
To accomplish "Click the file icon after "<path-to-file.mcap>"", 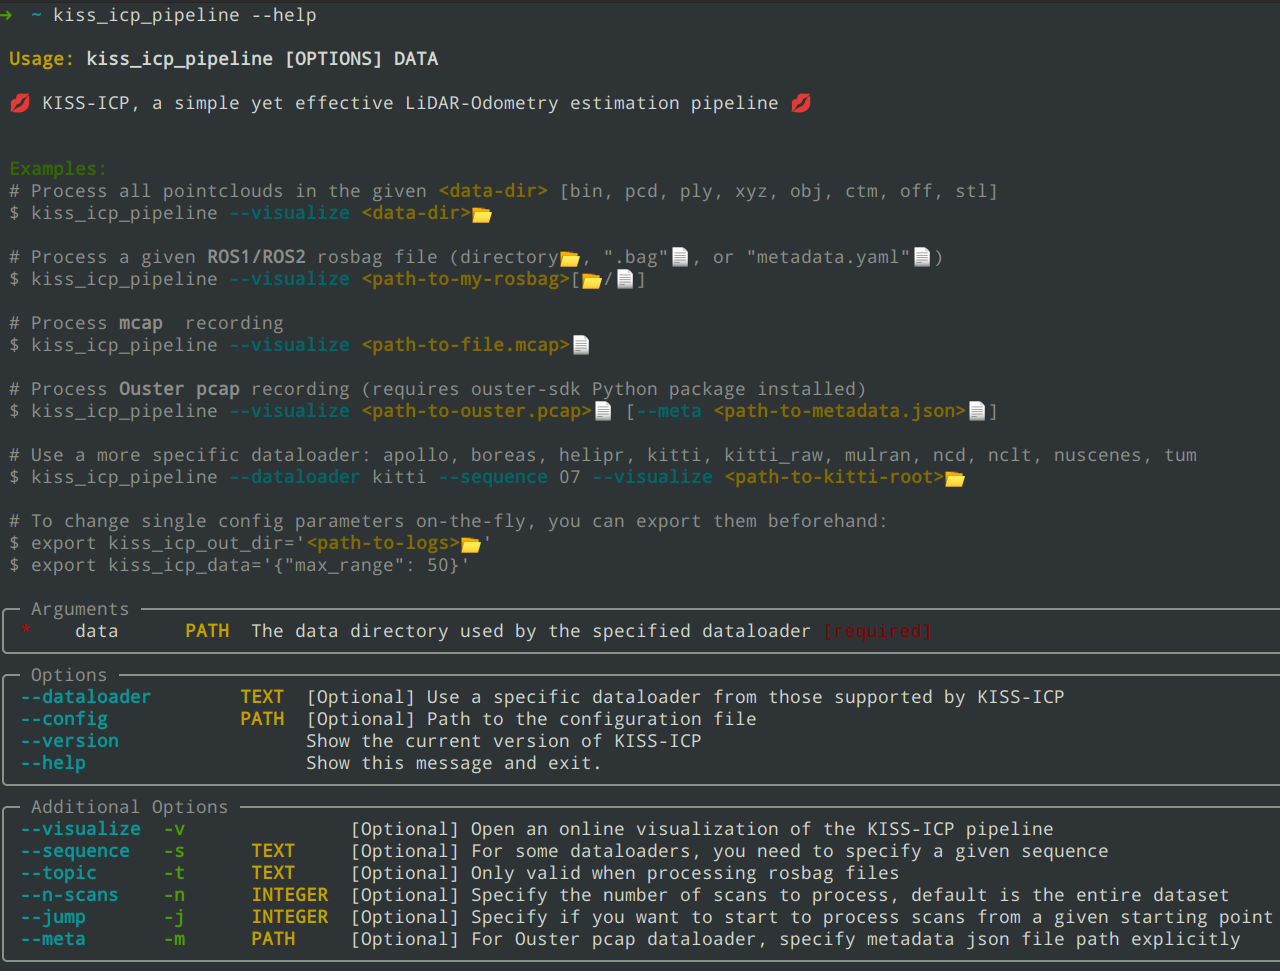I will [581, 345].
